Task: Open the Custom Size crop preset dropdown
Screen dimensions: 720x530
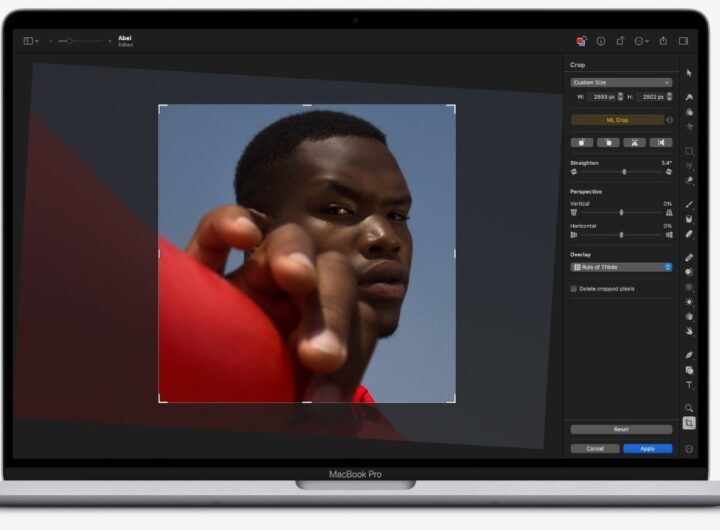Action: (621, 82)
